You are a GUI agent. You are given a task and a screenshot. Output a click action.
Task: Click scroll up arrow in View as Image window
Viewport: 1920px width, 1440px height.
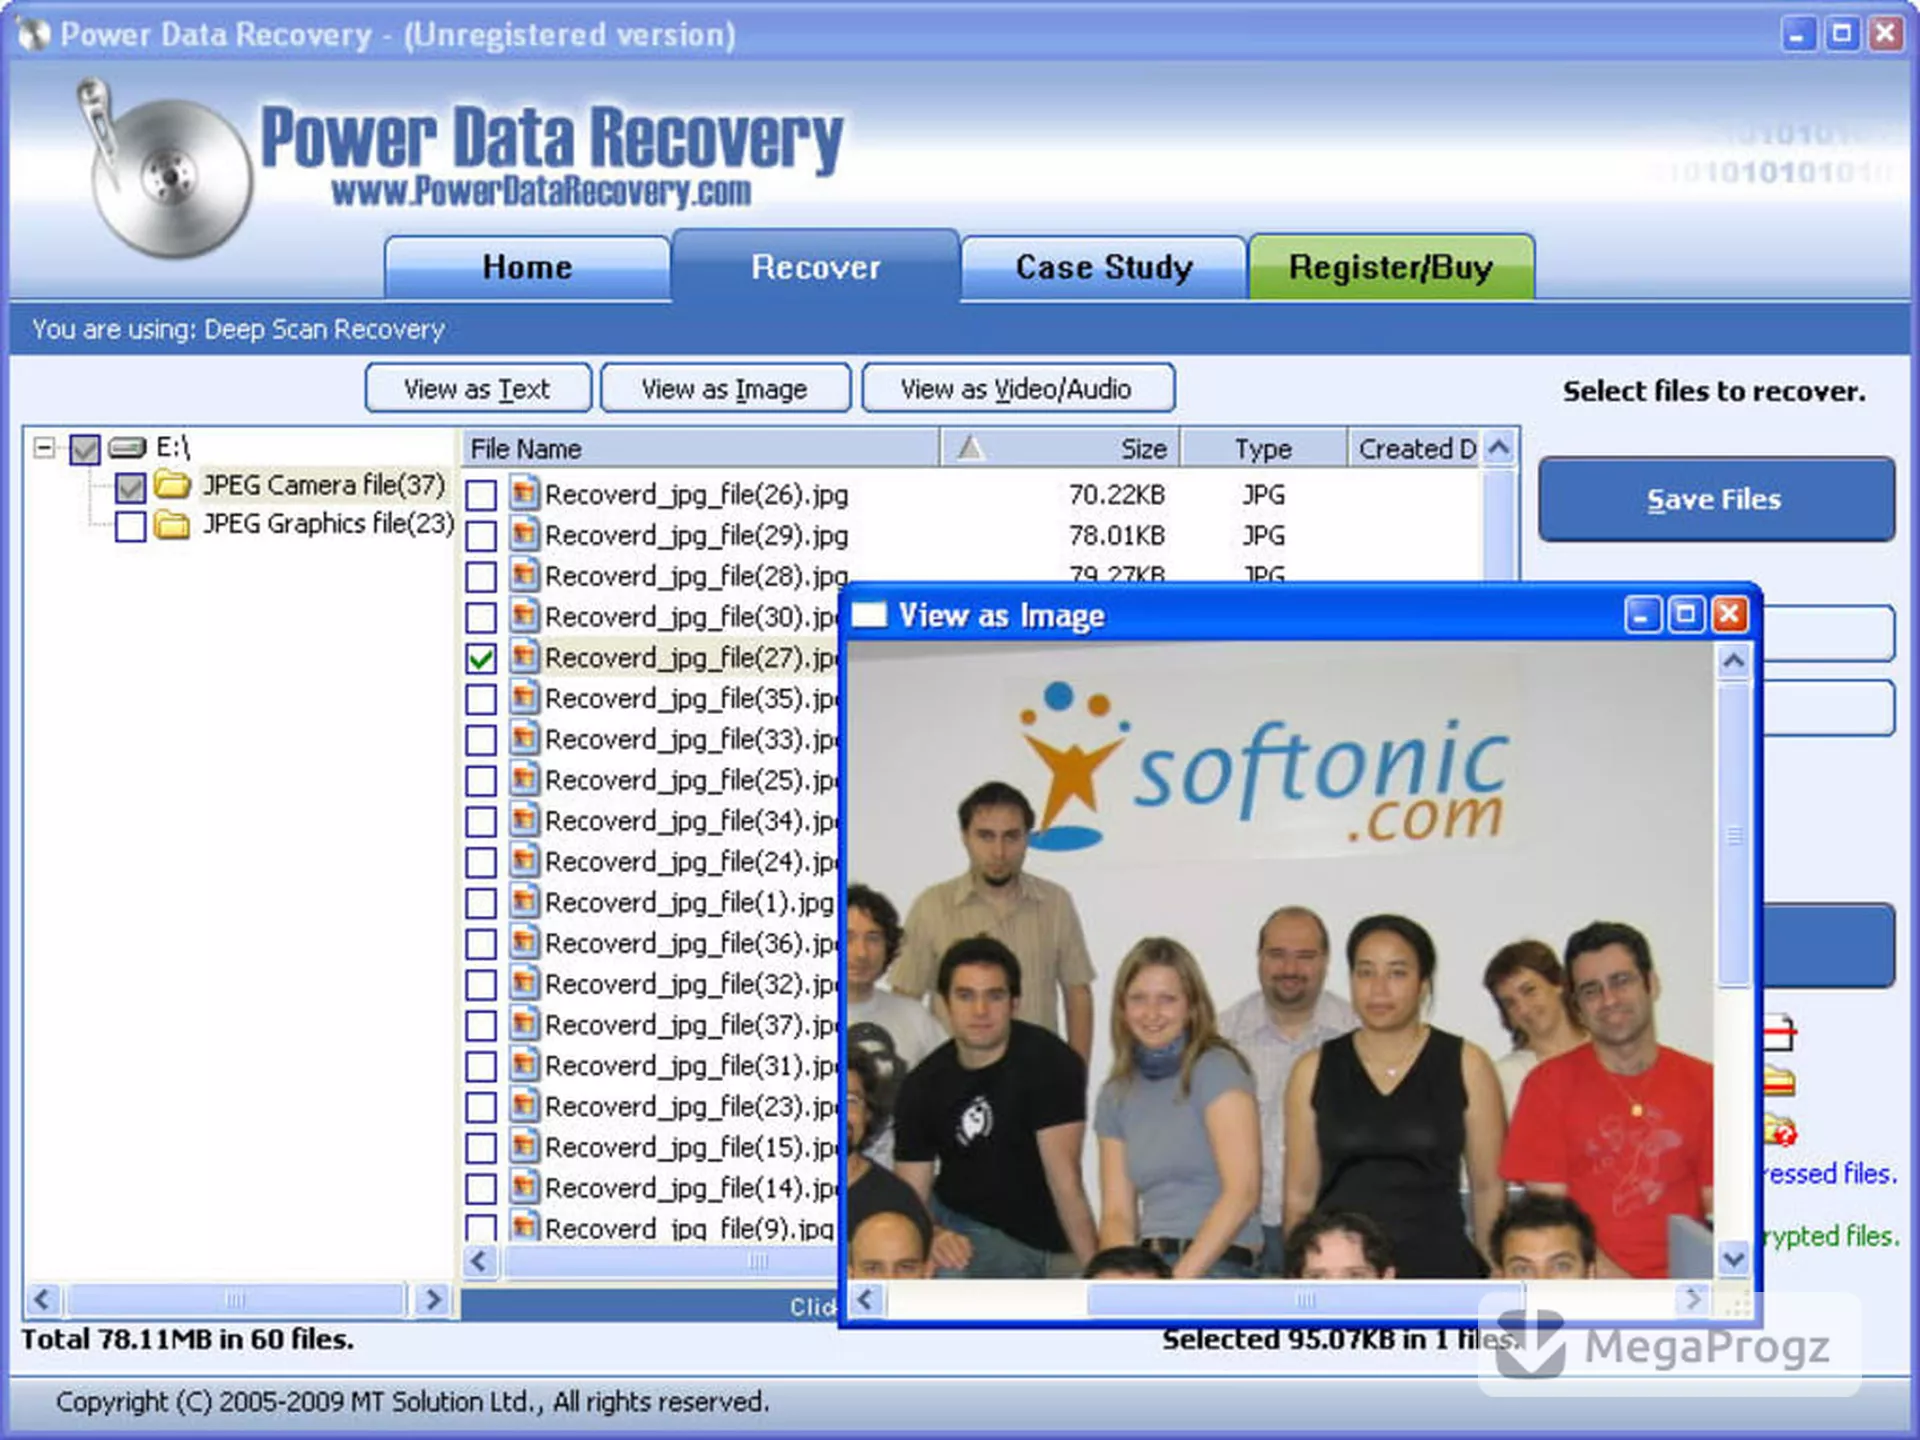(x=1734, y=661)
